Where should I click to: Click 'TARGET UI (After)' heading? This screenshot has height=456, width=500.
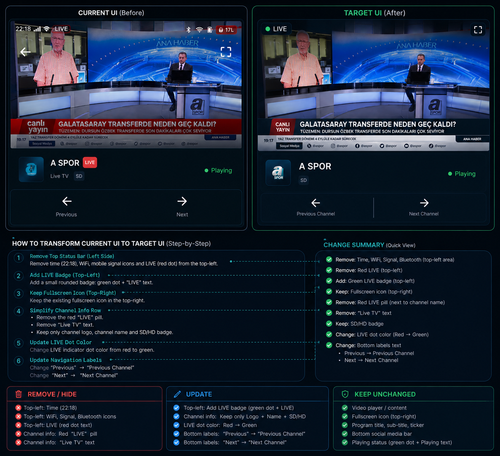374,13
